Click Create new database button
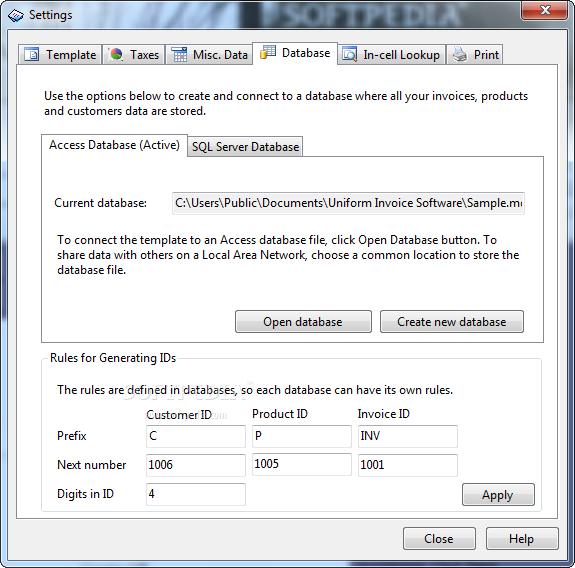This screenshot has height=568, width=575. click(x=452, y=322)
